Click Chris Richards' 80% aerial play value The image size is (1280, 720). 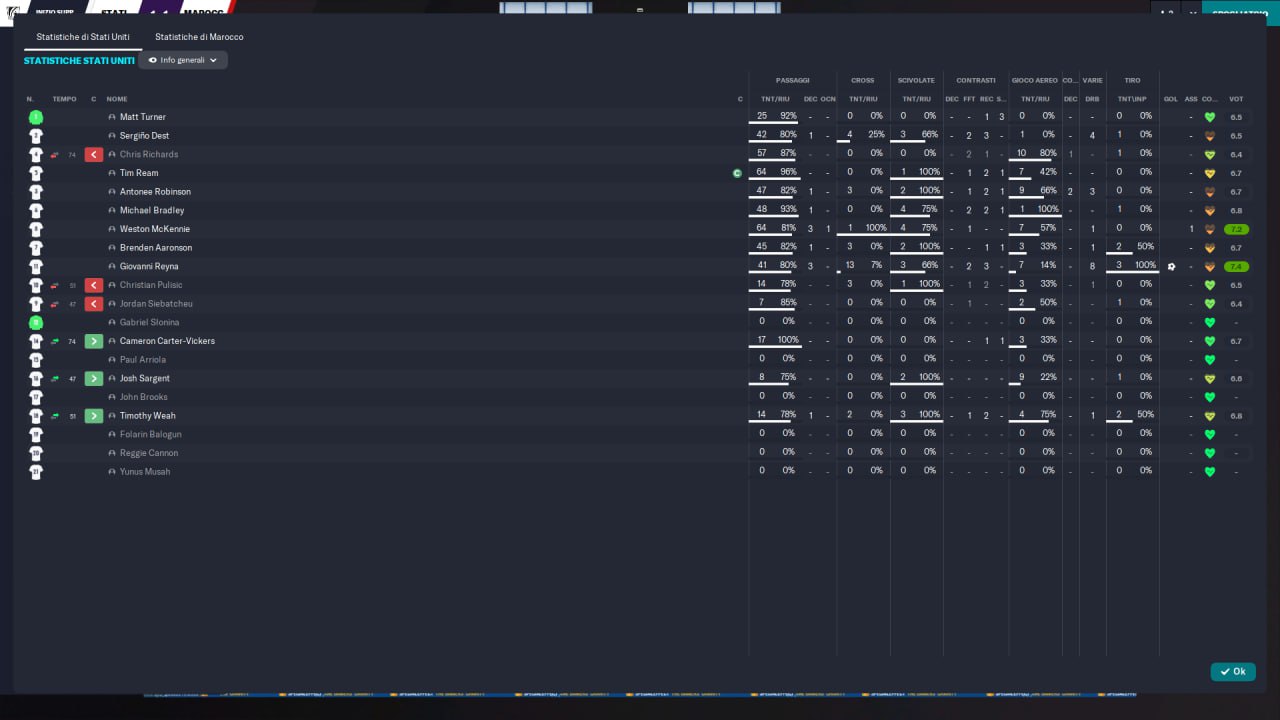pos(1048,154)
